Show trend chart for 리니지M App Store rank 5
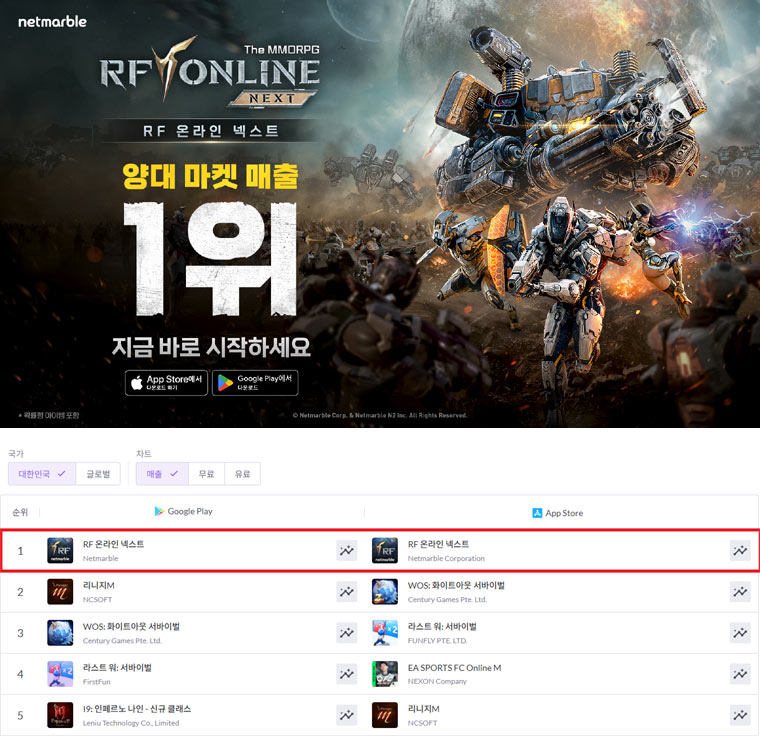 (x=740, y=715)
